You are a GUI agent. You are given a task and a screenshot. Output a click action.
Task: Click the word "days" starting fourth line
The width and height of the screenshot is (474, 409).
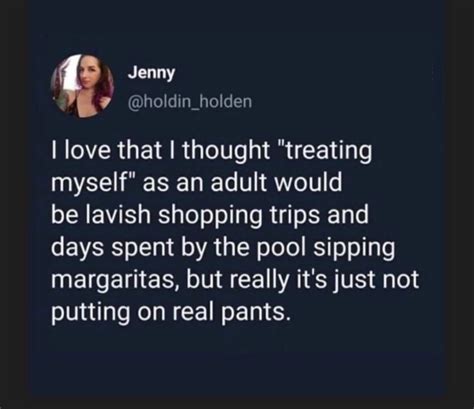coord(77,248)
